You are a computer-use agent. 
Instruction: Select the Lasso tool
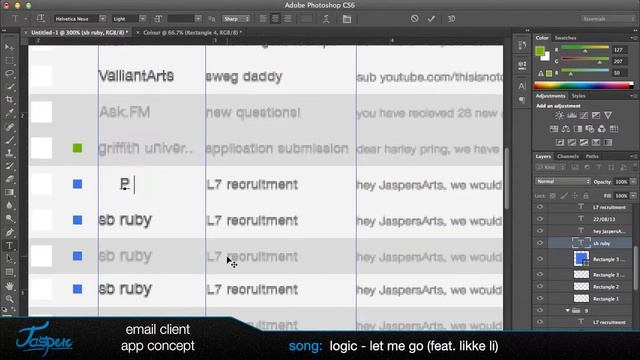coord(9,74)
